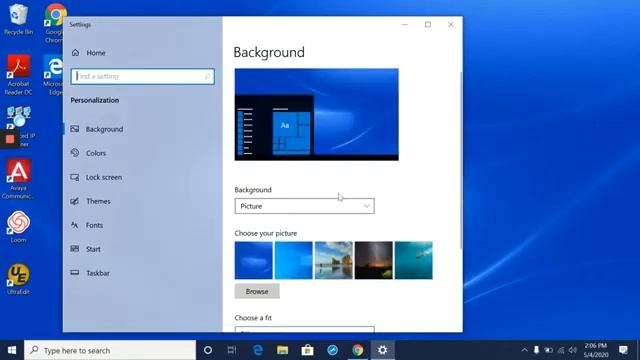Open Task View on the taskbar
The image size is (640, 360).
tap(232, 350)
